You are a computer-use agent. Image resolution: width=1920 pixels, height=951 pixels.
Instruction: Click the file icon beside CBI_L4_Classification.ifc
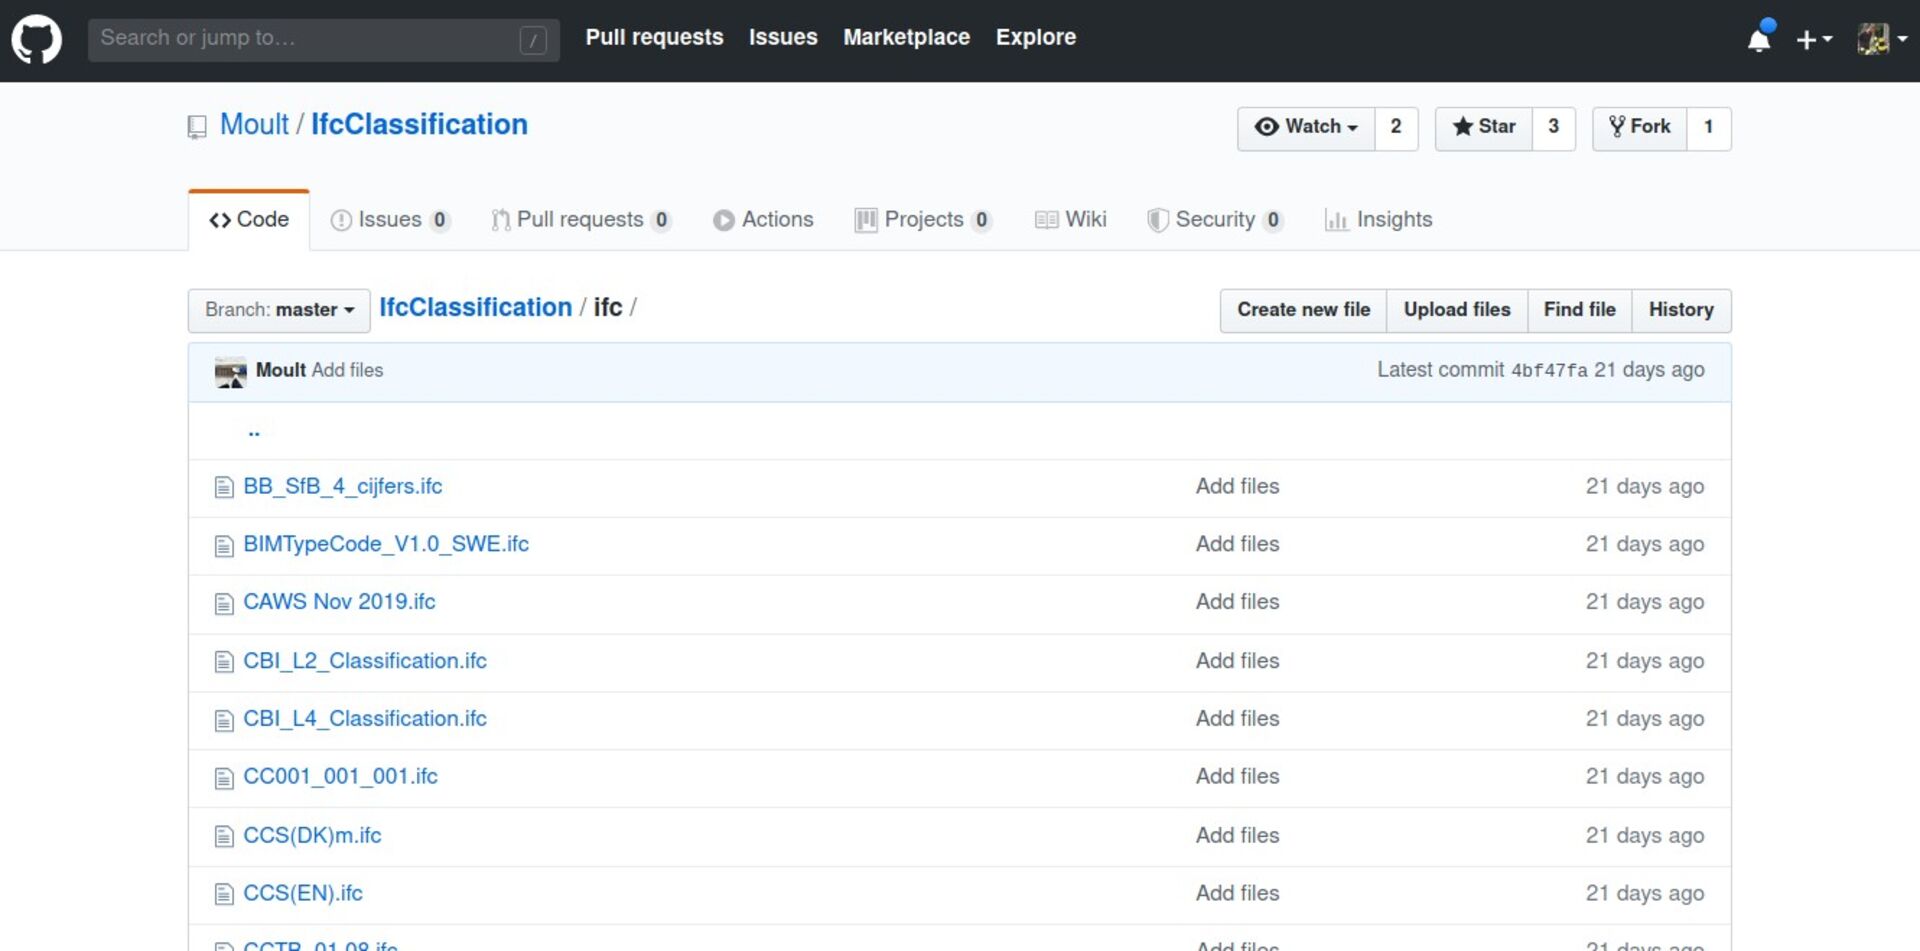point(224,719)
